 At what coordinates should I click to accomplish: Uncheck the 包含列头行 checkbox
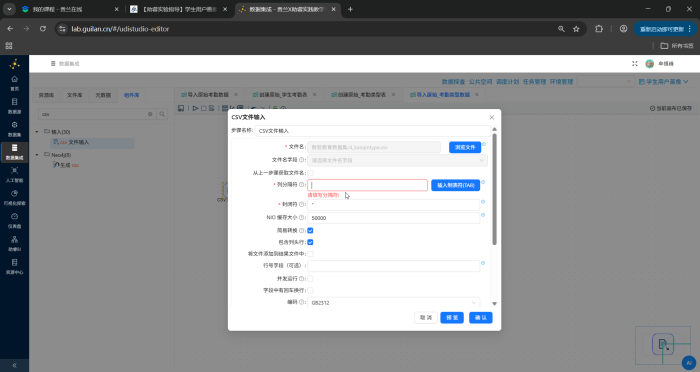(x=310, y=242)
